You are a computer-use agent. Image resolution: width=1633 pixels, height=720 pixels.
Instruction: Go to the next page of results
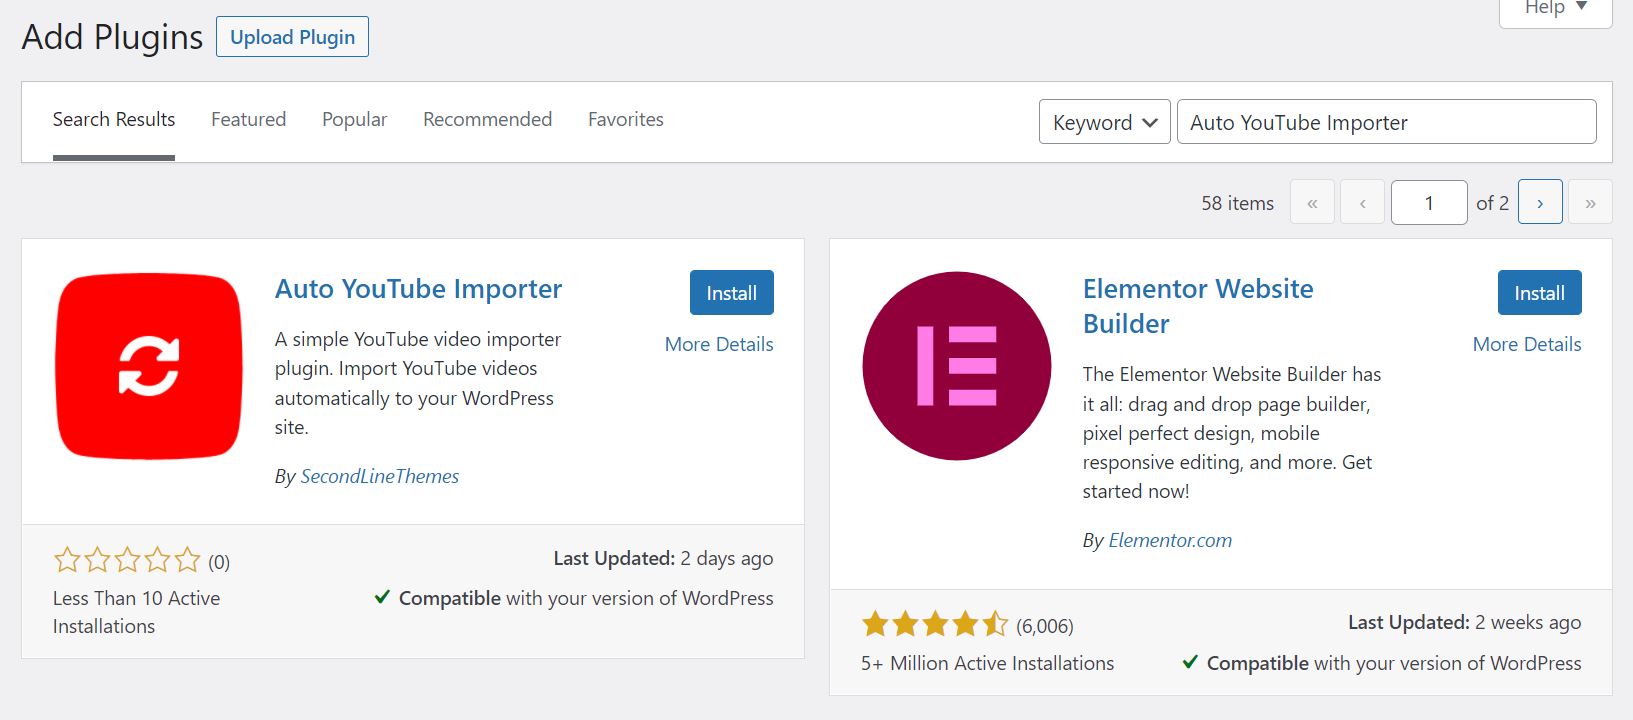tap(1540, 203)
